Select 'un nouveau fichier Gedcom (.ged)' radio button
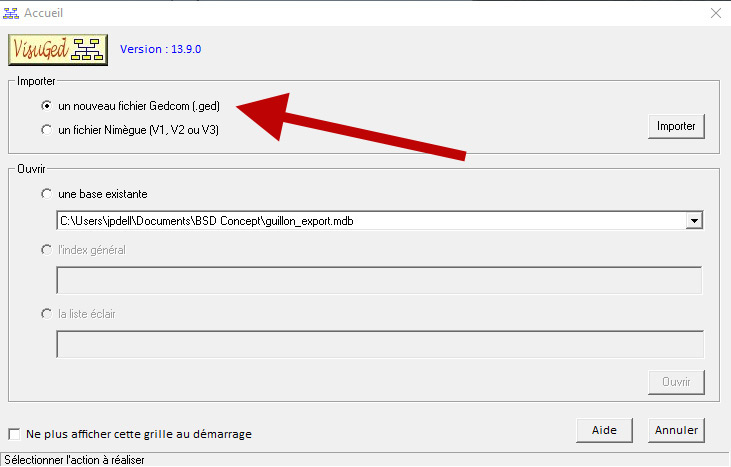The width and height of the screenshot is (731, 467). 46,106
